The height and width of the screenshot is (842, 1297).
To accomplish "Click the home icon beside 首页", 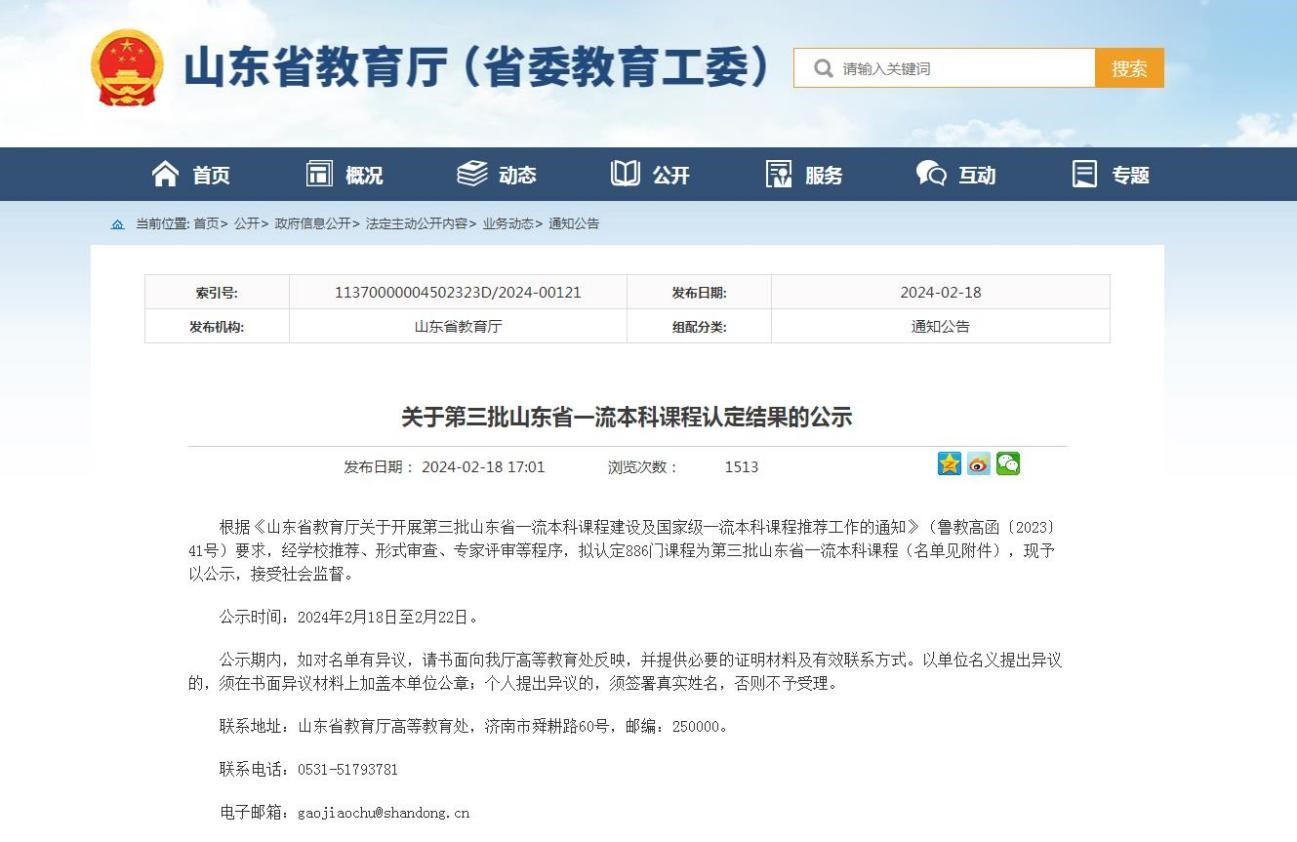I will [165, 174].
